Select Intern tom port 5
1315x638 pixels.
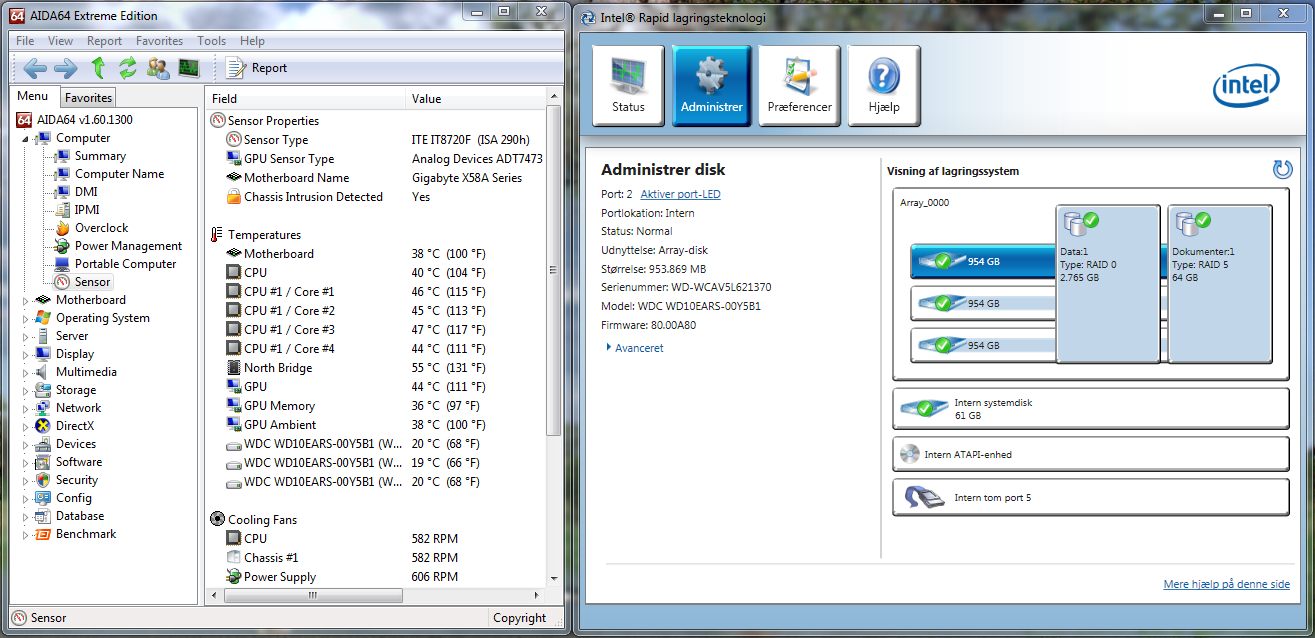tap(1090, 497)
